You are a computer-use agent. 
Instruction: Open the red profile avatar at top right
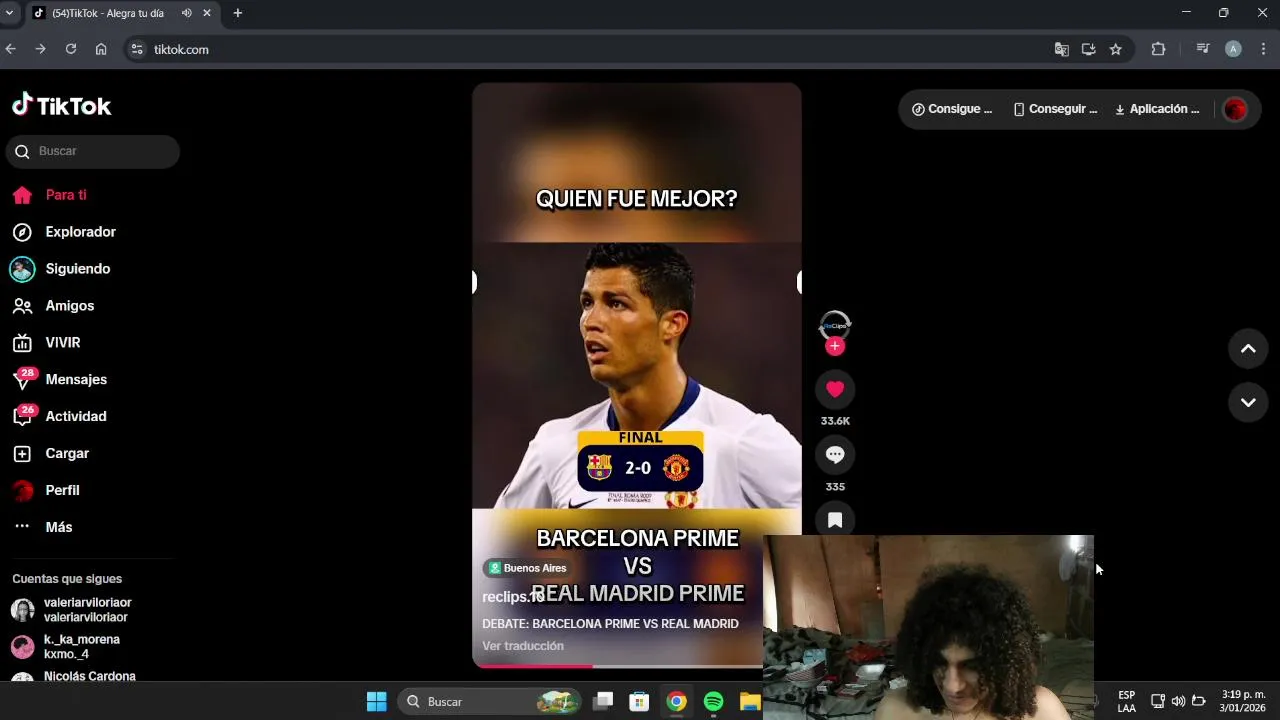coord(1235,110)
